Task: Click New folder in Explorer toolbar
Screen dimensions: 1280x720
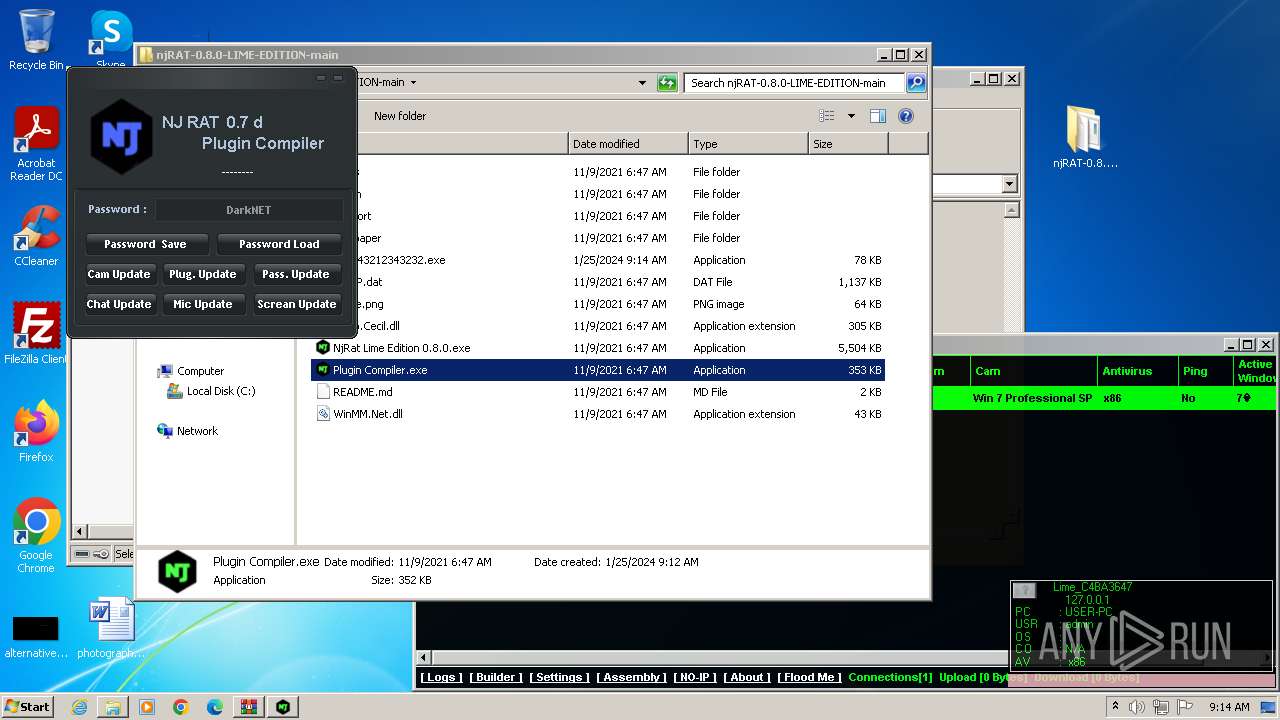Action: tap(400, 116)
